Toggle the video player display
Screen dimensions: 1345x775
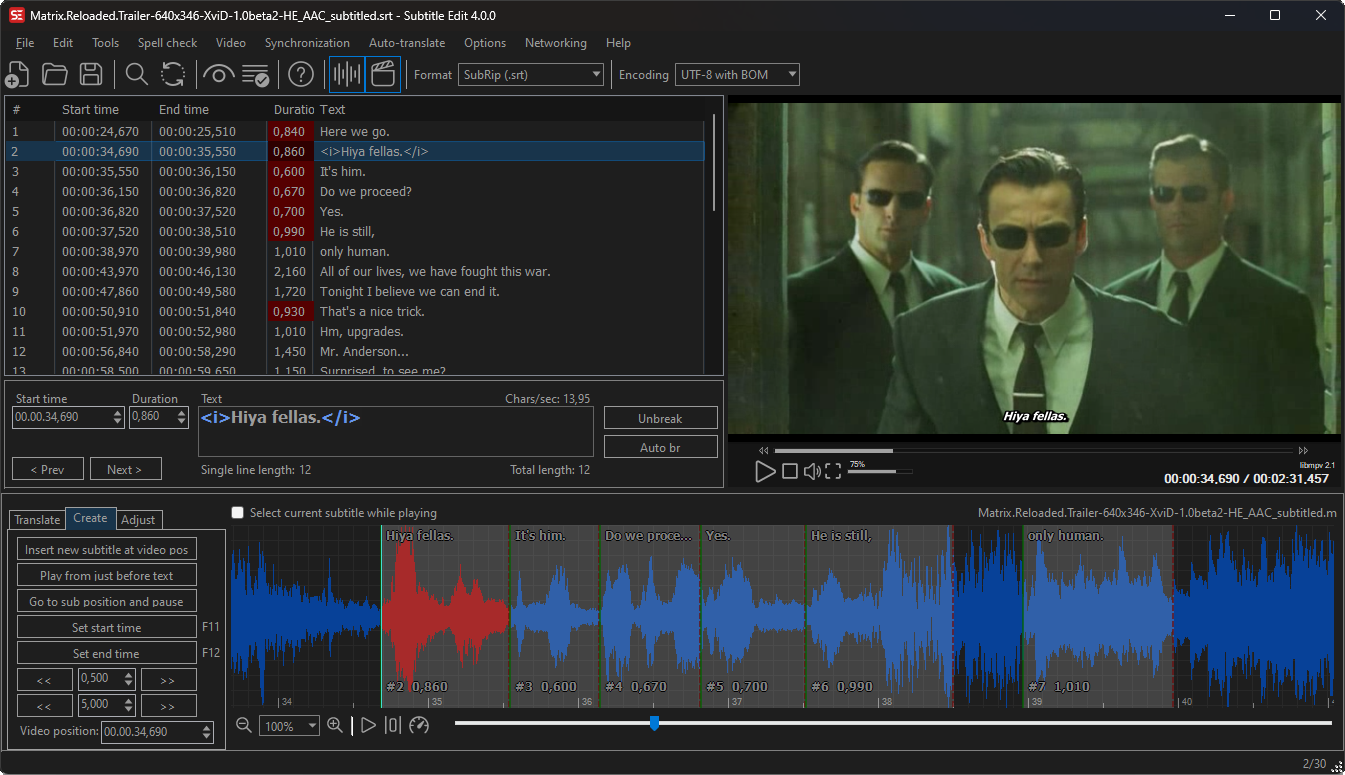pyautogui.click(x=383, y=74)
